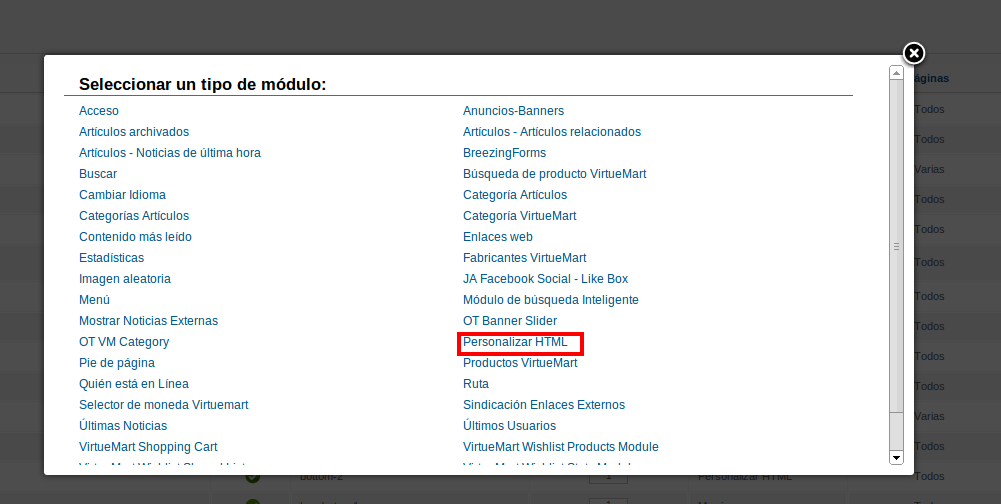Image resolution: width=1001 pixels, height=504 pixels.
Task: Select Artículos archivados link
Action: coord(133,132)
